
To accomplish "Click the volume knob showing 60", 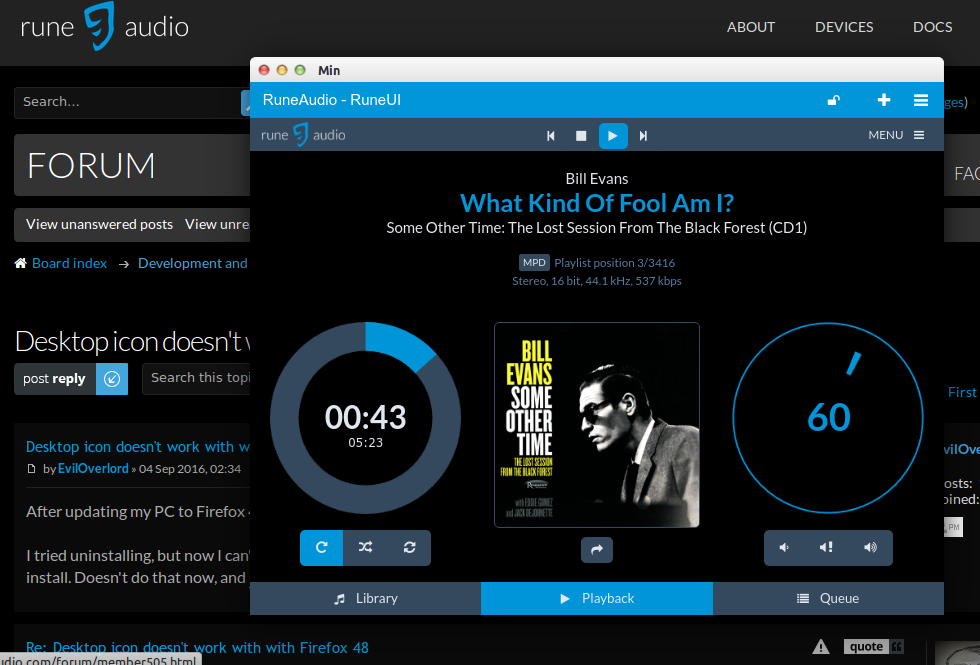I will [x=828, y=418].
